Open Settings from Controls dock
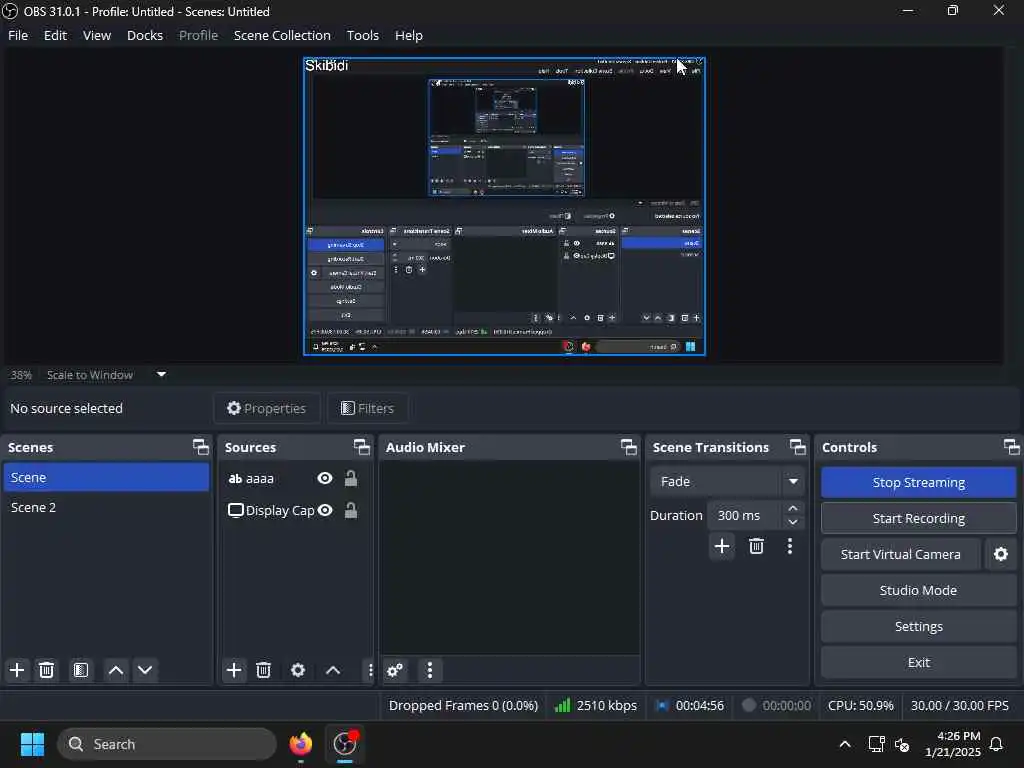The image size is (1024, 768). (918, 626)
